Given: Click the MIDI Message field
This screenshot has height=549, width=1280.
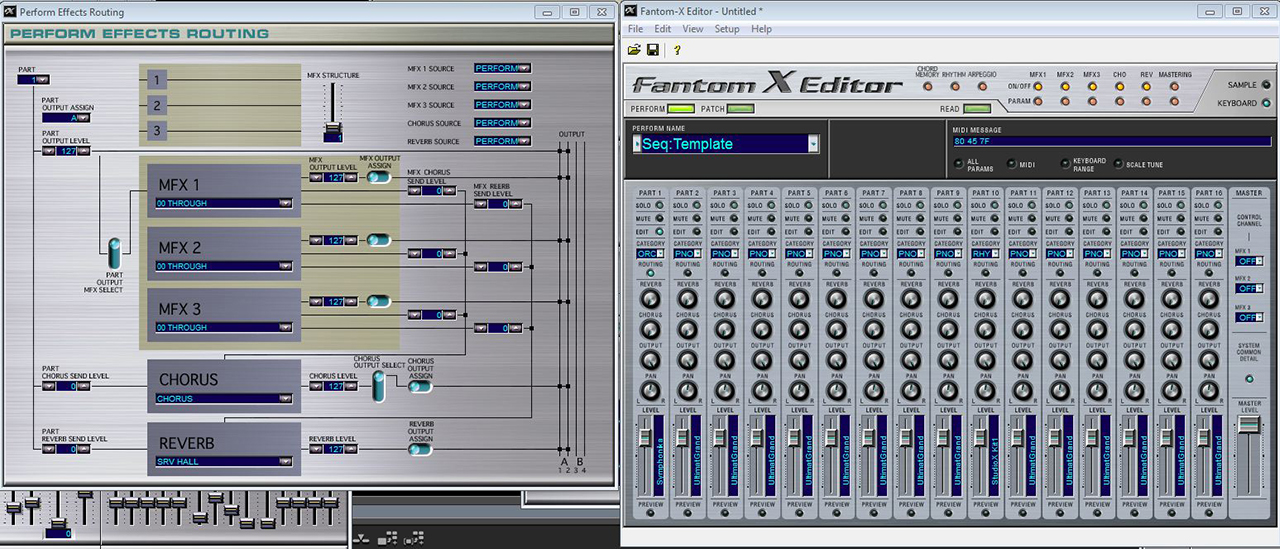Looking at the screenshot, I should coord(1111,142).
